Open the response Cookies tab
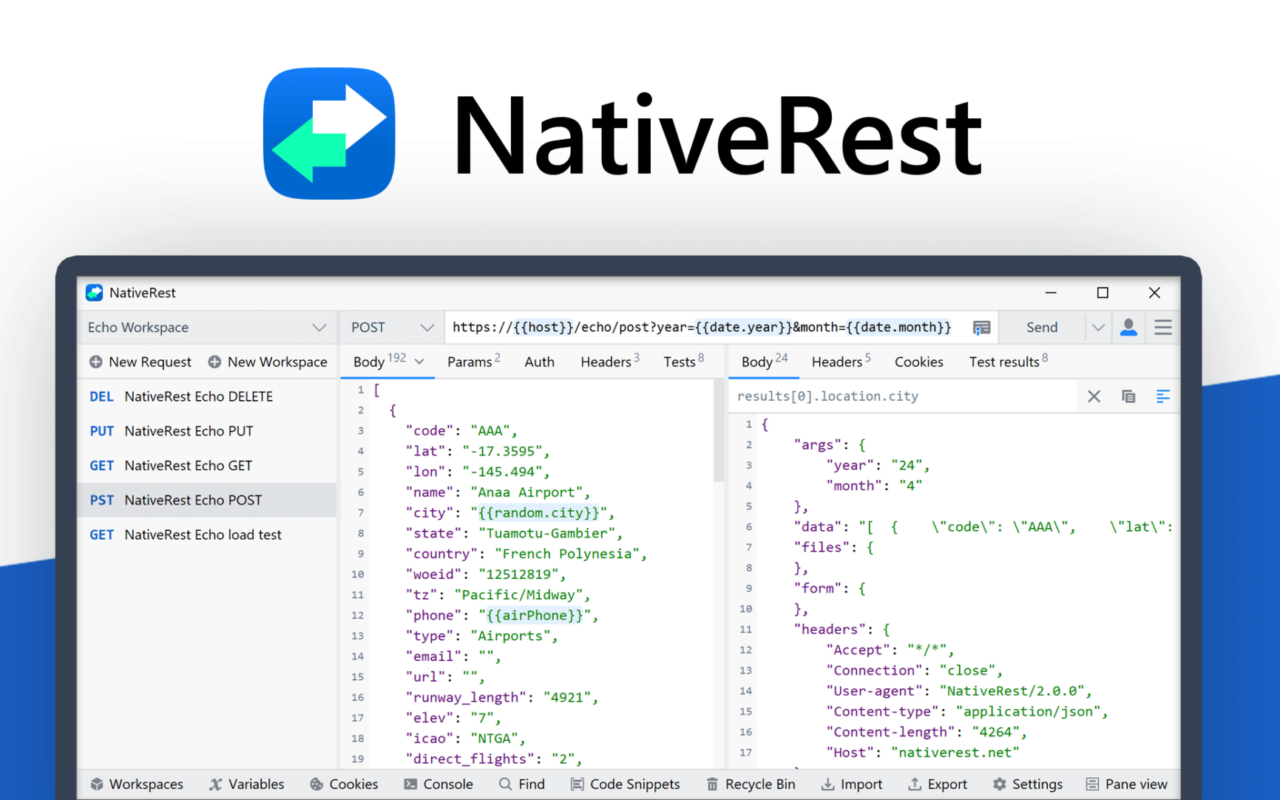 (x=919, y=362)
